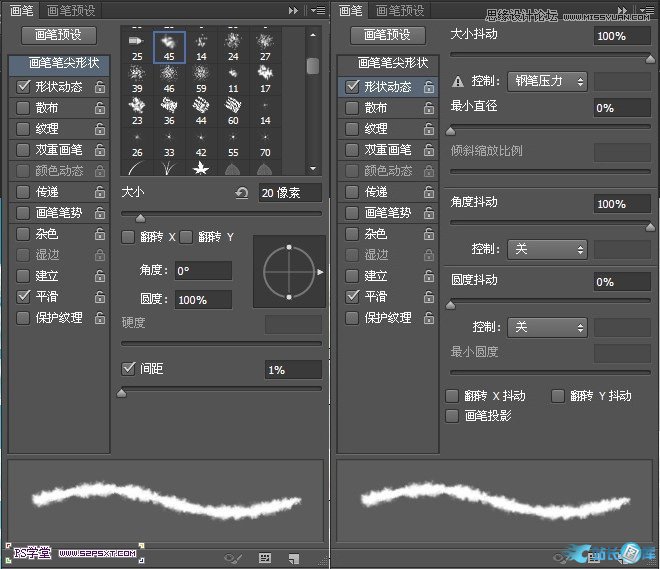Image resolution: width=660 pixels, height=569 pixels.
Task: Open the 钢笔压力 control dropdown
Action: coord(547,82)
